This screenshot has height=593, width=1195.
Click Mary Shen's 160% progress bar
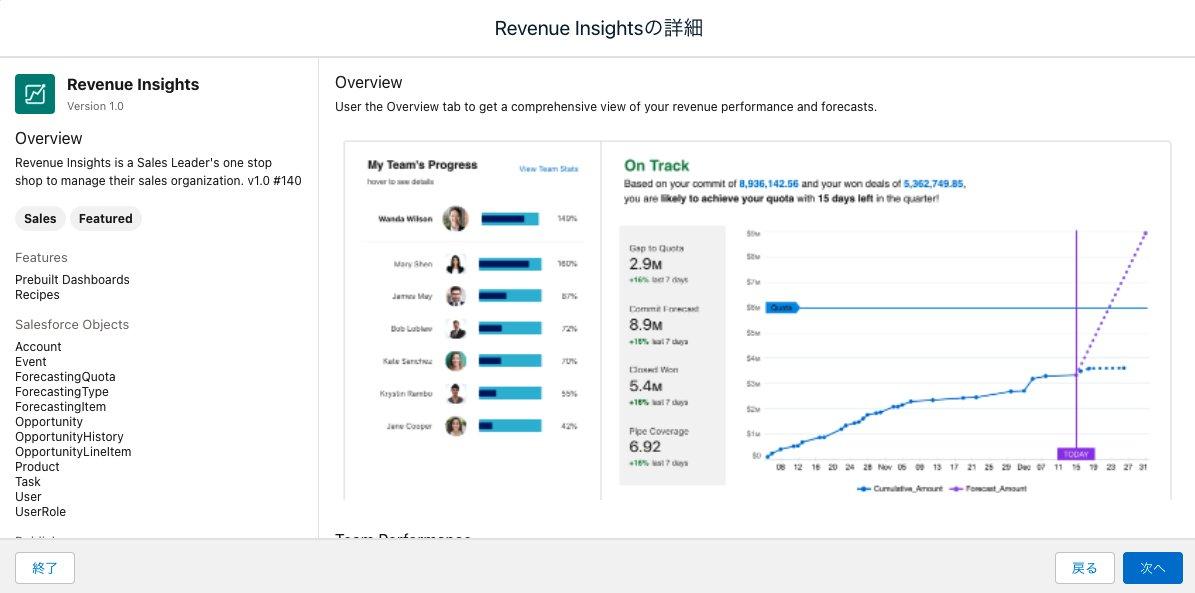[510, 264]
